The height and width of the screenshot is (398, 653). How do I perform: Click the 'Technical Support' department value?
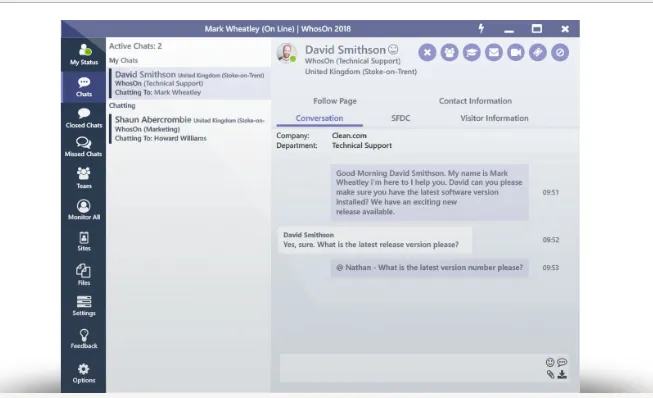(x=361, y=146)
